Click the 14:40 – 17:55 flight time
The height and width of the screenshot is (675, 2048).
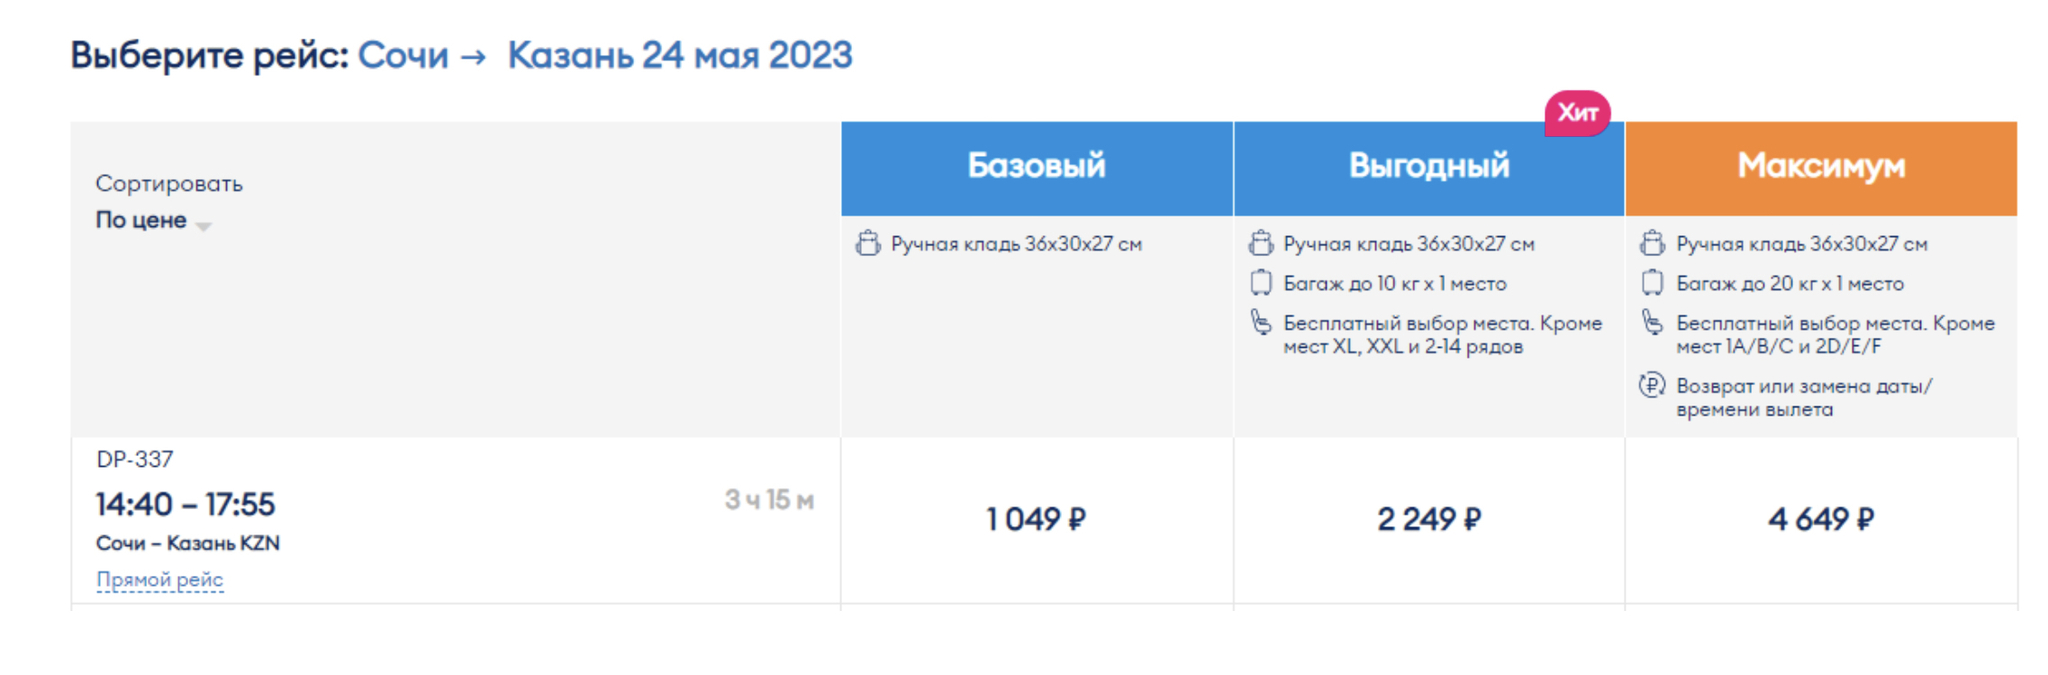pos(185,504)
